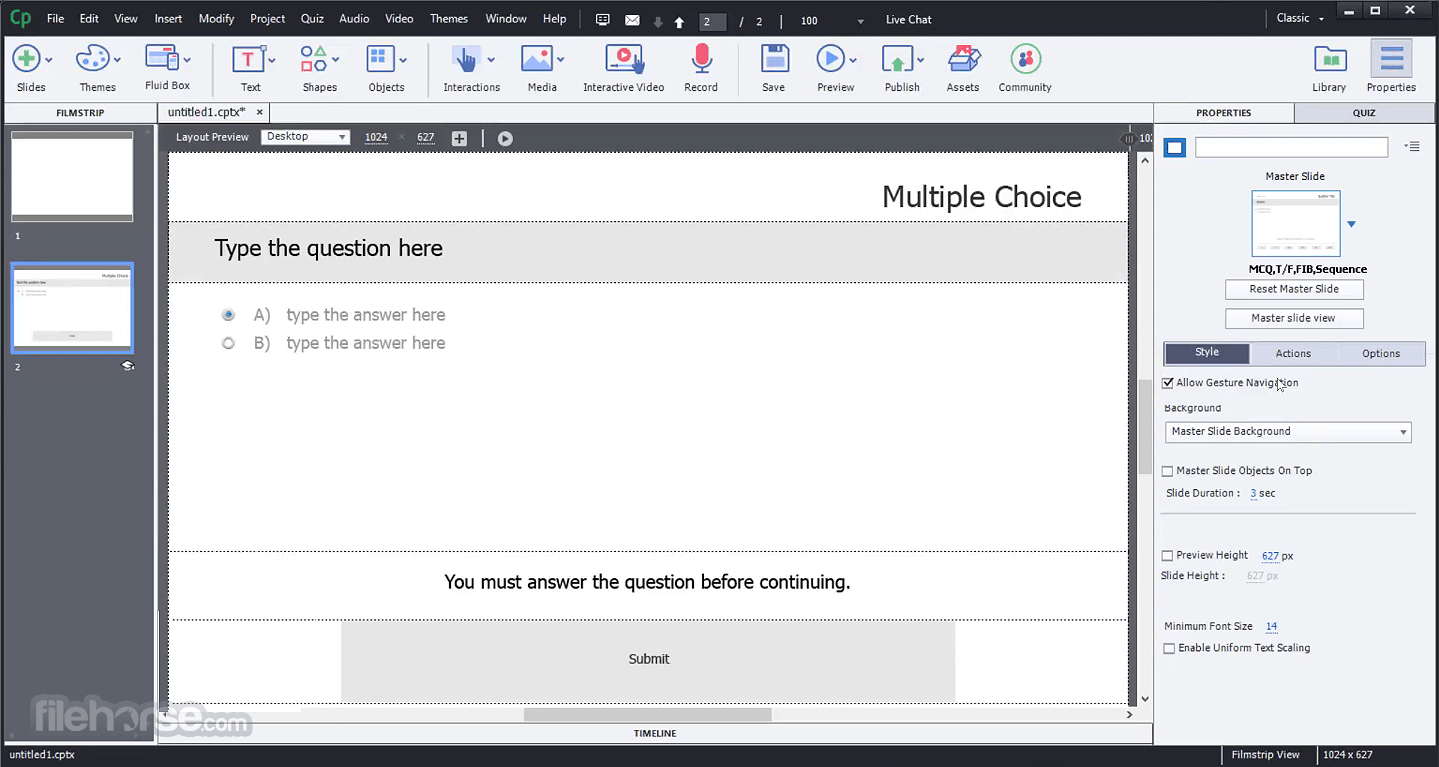Select slide 1 thumbnail in the filmstrip
Viewport: 1439px width, 767px height.
[x=72, y=176]
